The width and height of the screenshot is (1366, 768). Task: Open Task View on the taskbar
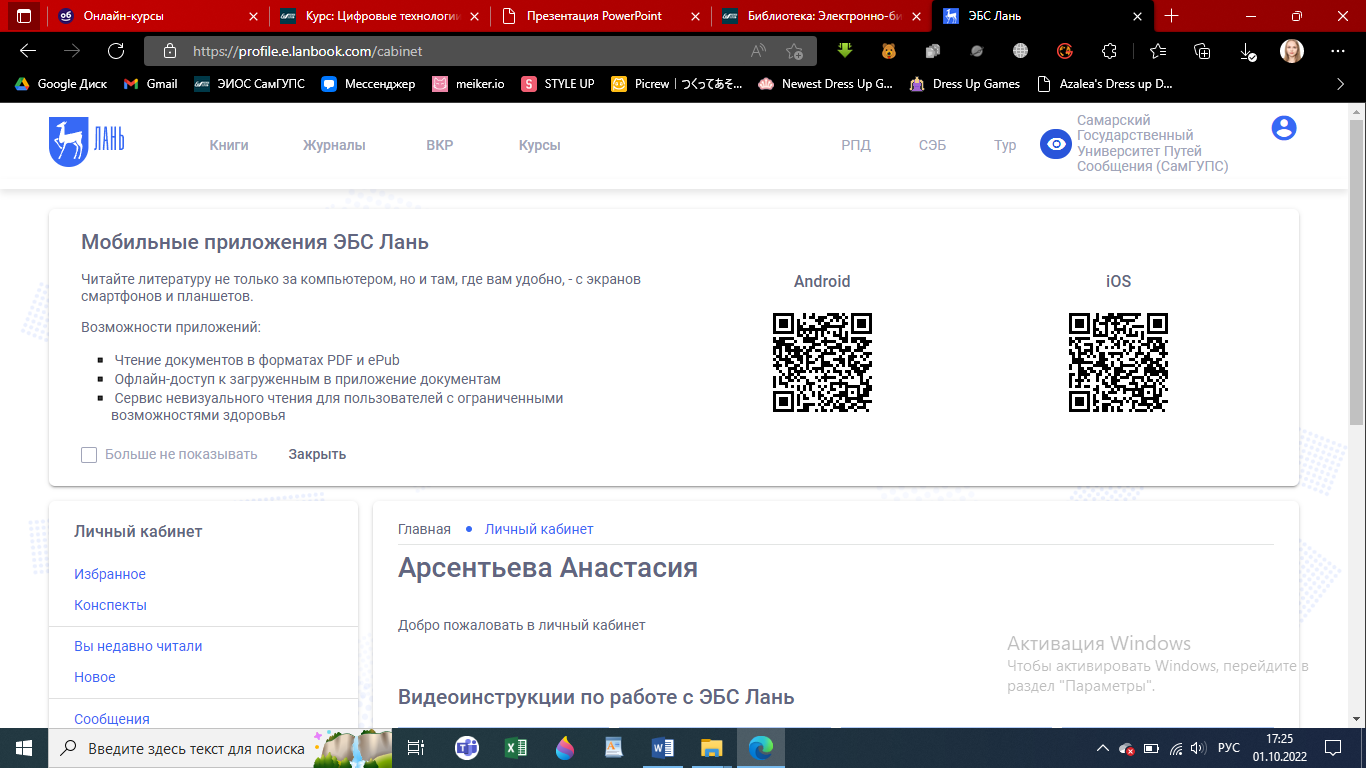click(x=417, y=747)
